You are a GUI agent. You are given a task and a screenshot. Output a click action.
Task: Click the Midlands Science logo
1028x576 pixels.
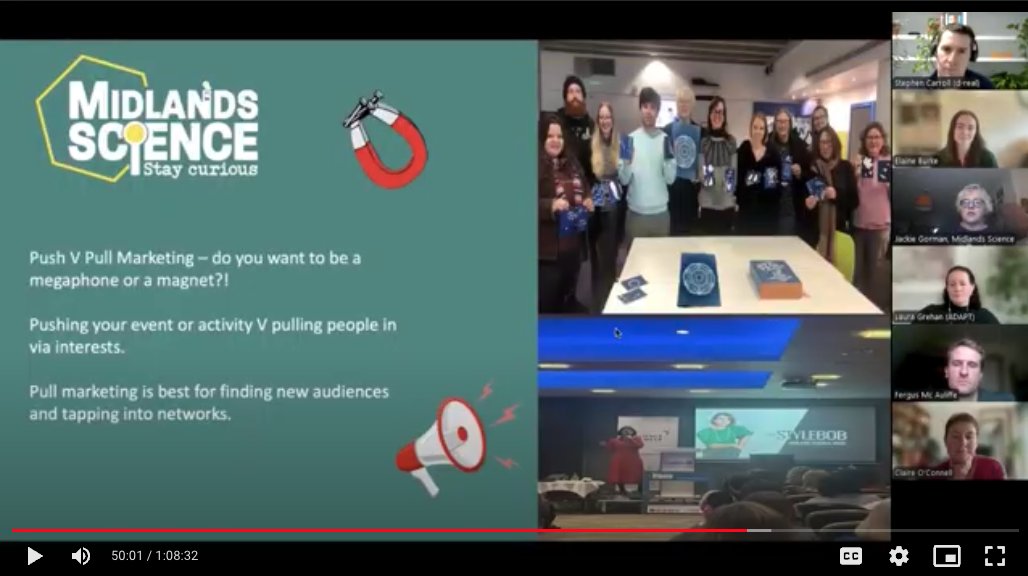click(148, 118)
